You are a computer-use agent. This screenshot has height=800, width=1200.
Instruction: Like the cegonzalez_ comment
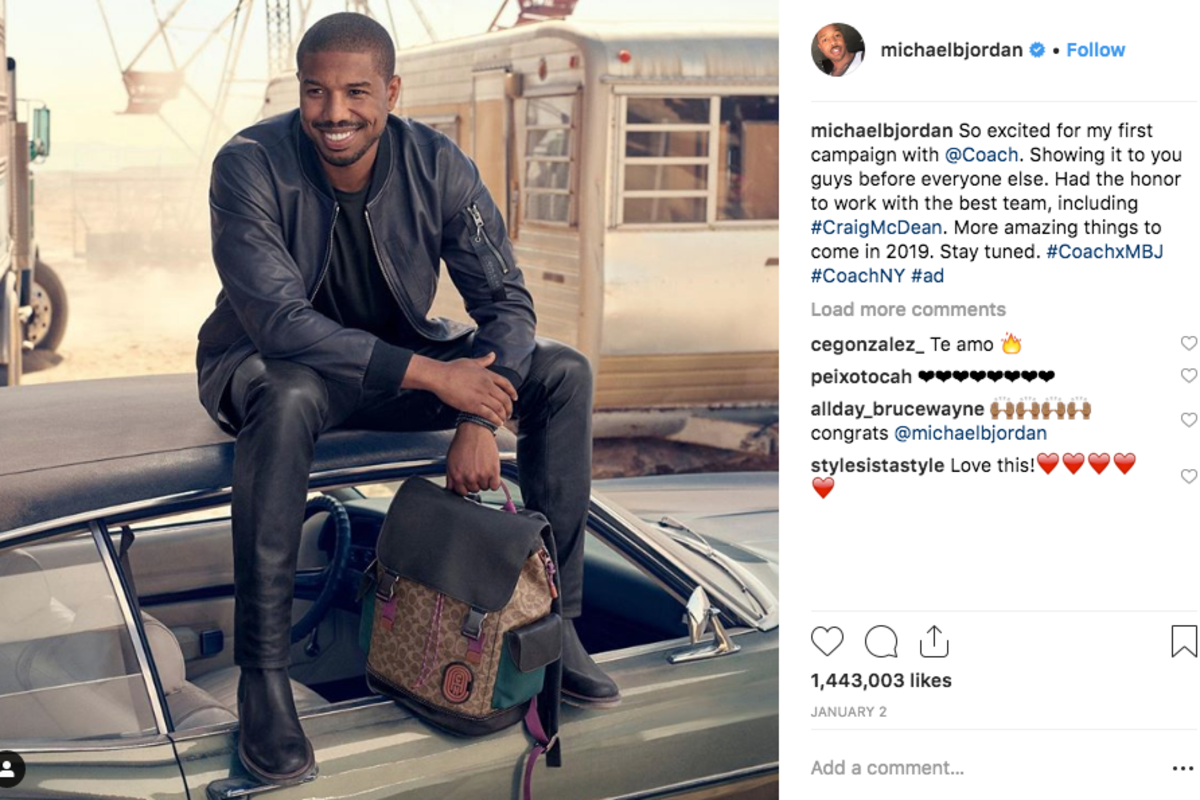(x=1189, y=343)
